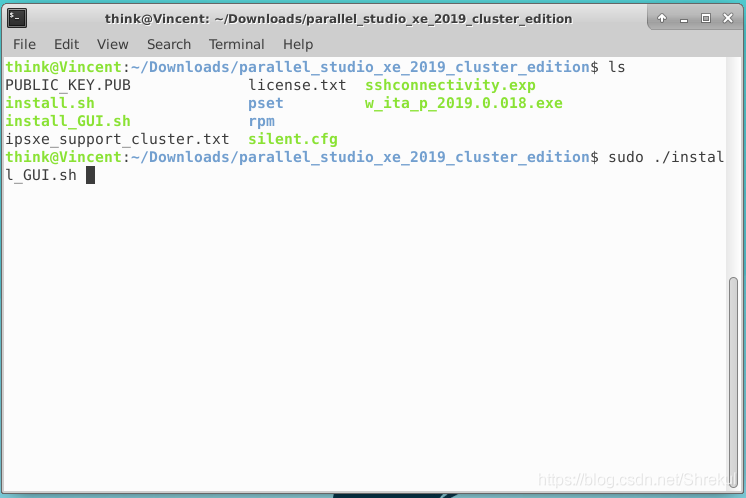Click the silent.cfg file name
The image size is (746, 498).
click(293, 139)
